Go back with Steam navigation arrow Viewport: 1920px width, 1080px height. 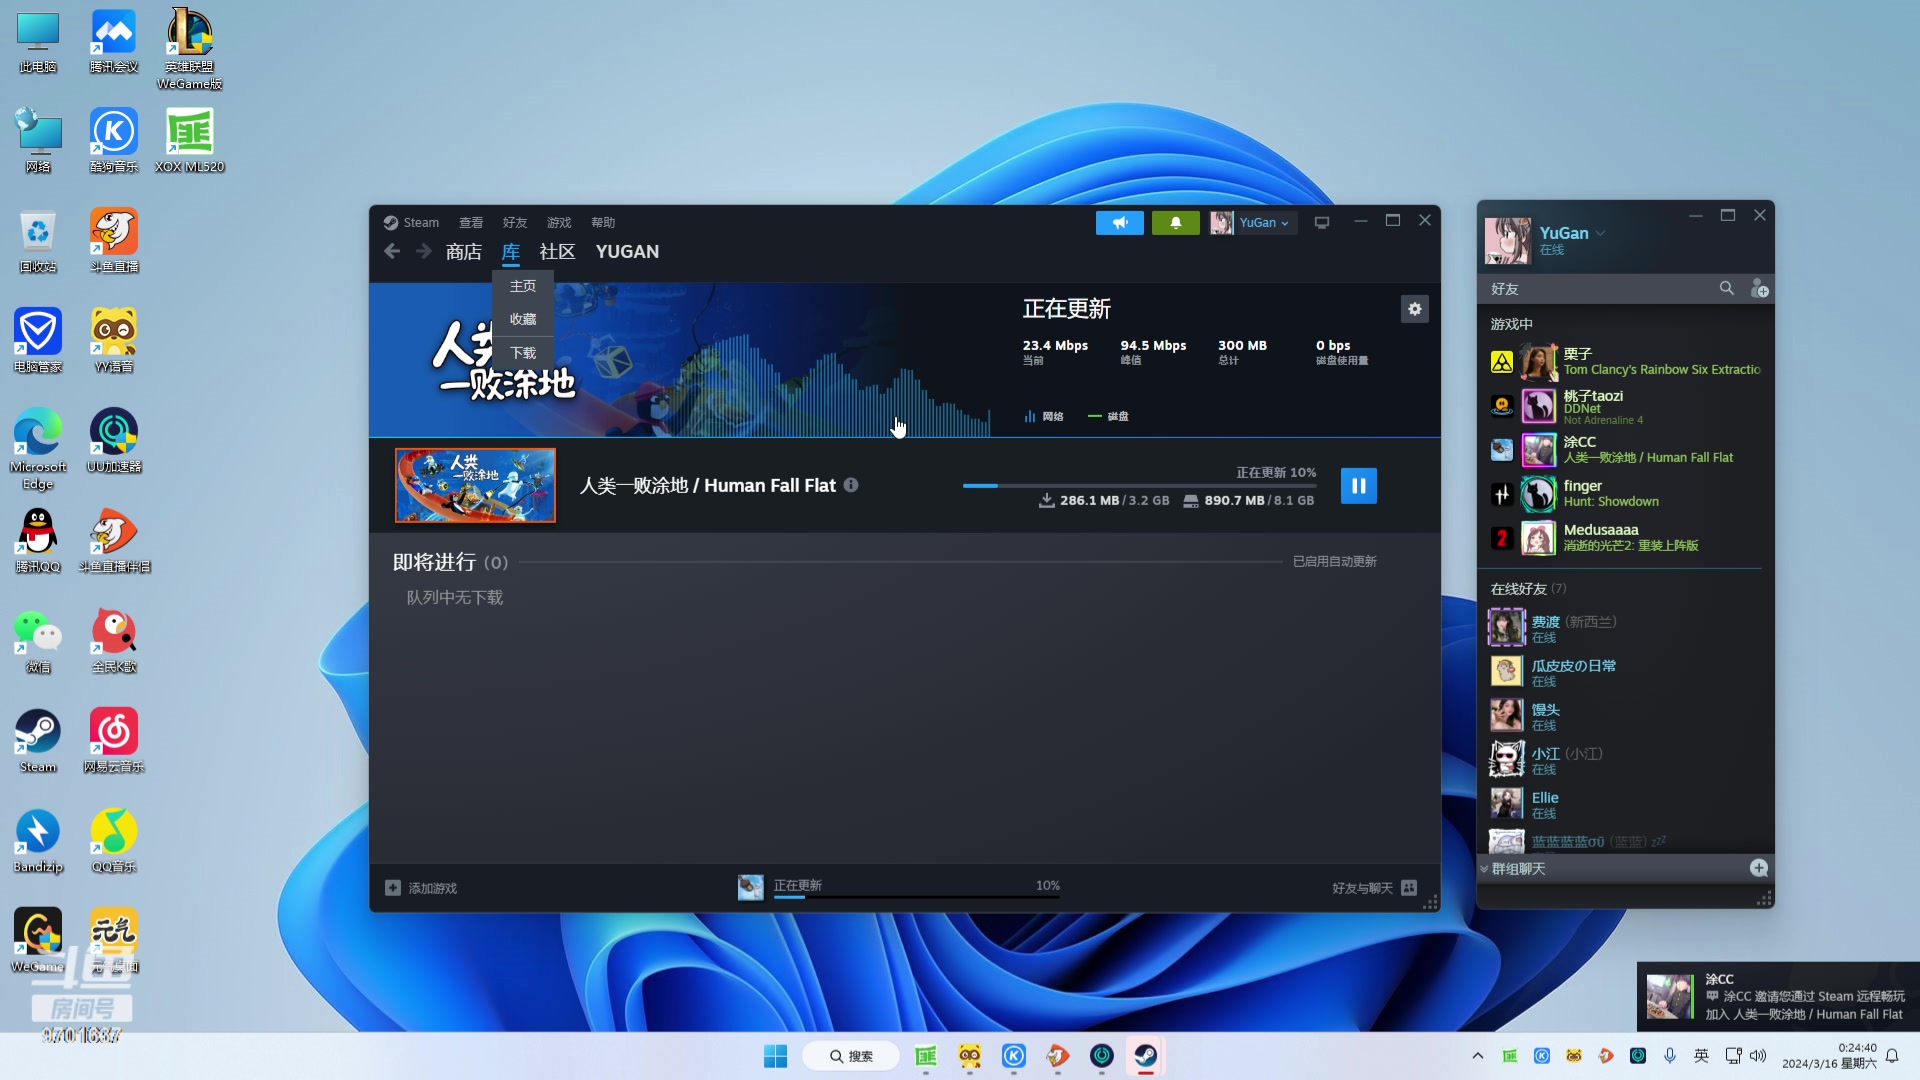392,252
